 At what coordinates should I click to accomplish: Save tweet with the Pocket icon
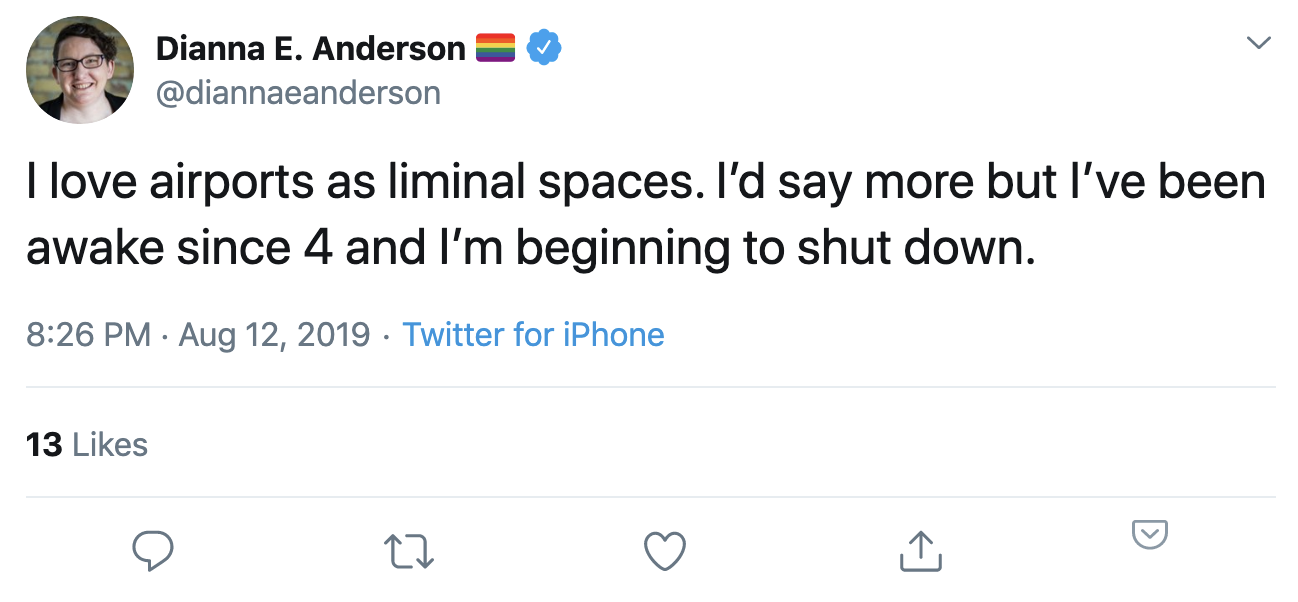[x=1150, y=534]
